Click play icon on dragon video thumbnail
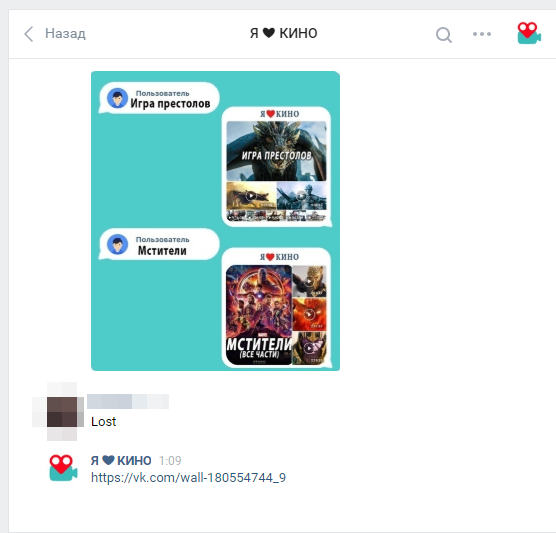This screenshot has height=533, width=556. pos(251,196)
